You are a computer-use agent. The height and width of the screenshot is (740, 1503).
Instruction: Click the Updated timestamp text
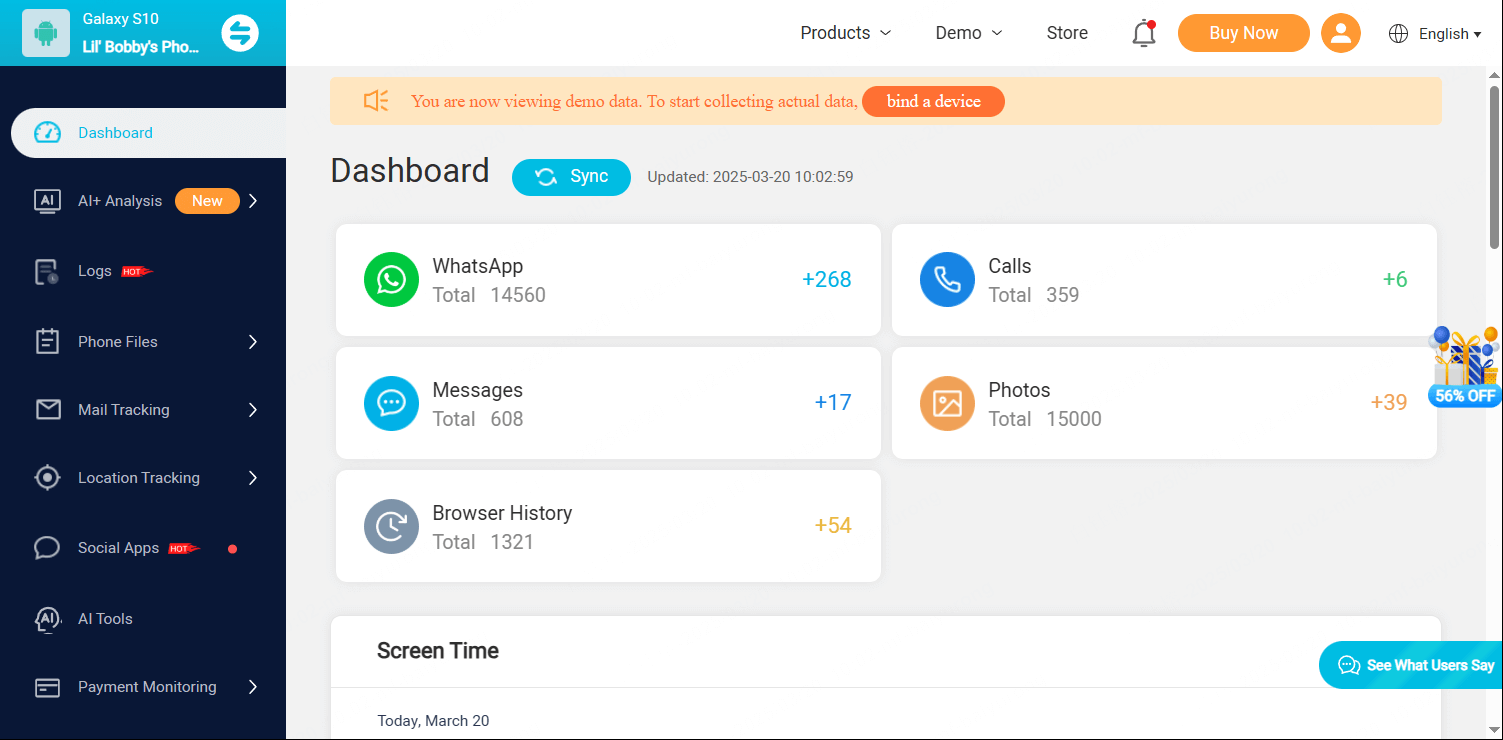[750, 177]
